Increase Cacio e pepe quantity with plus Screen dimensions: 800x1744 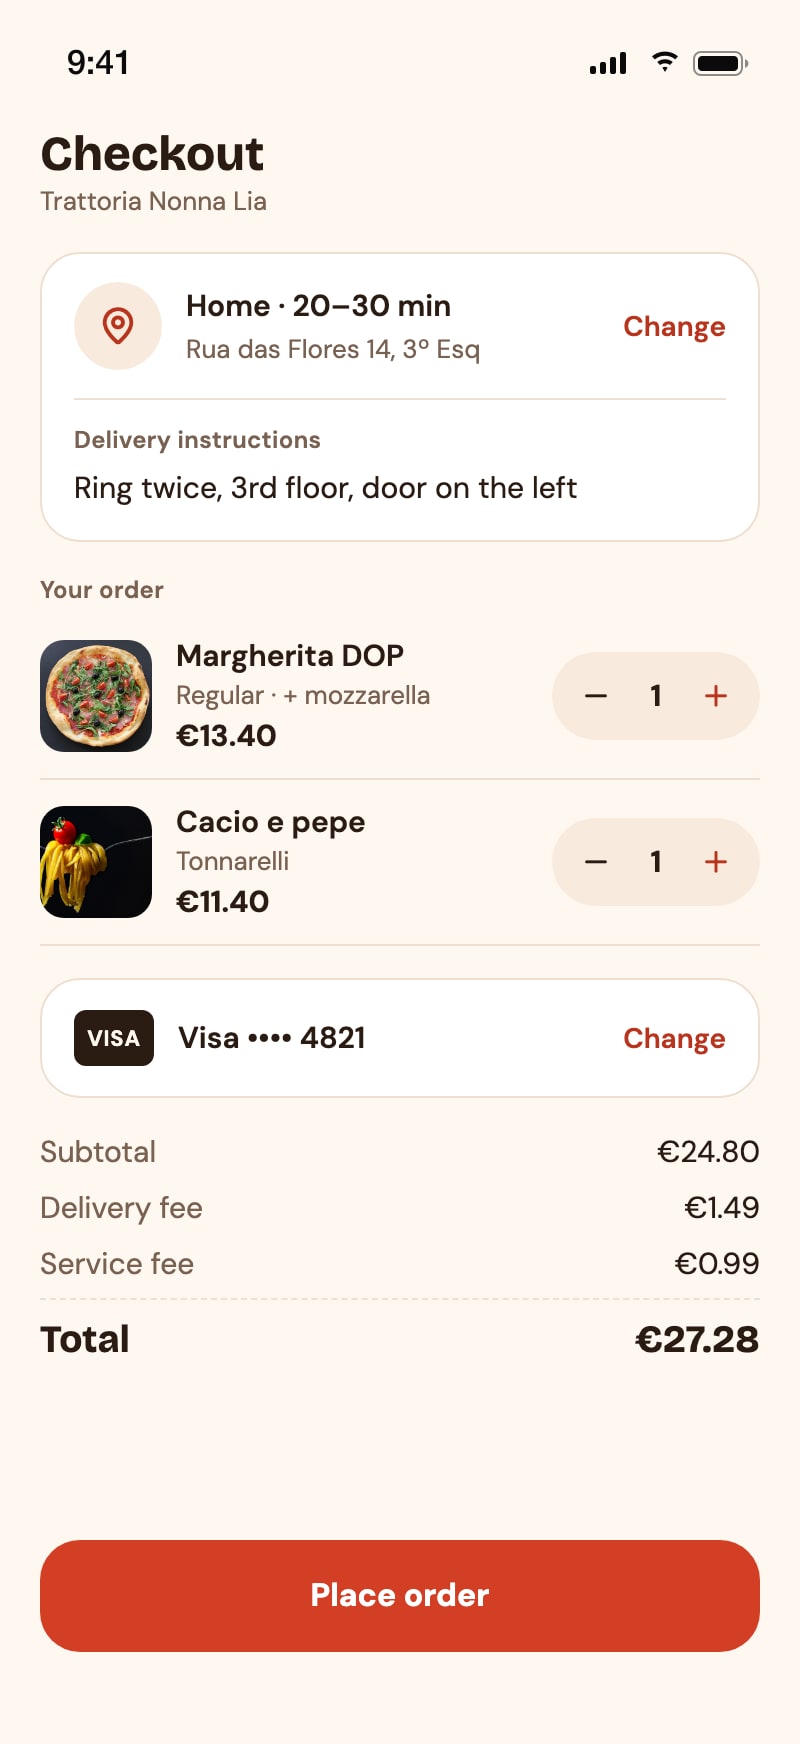point(716,862)
